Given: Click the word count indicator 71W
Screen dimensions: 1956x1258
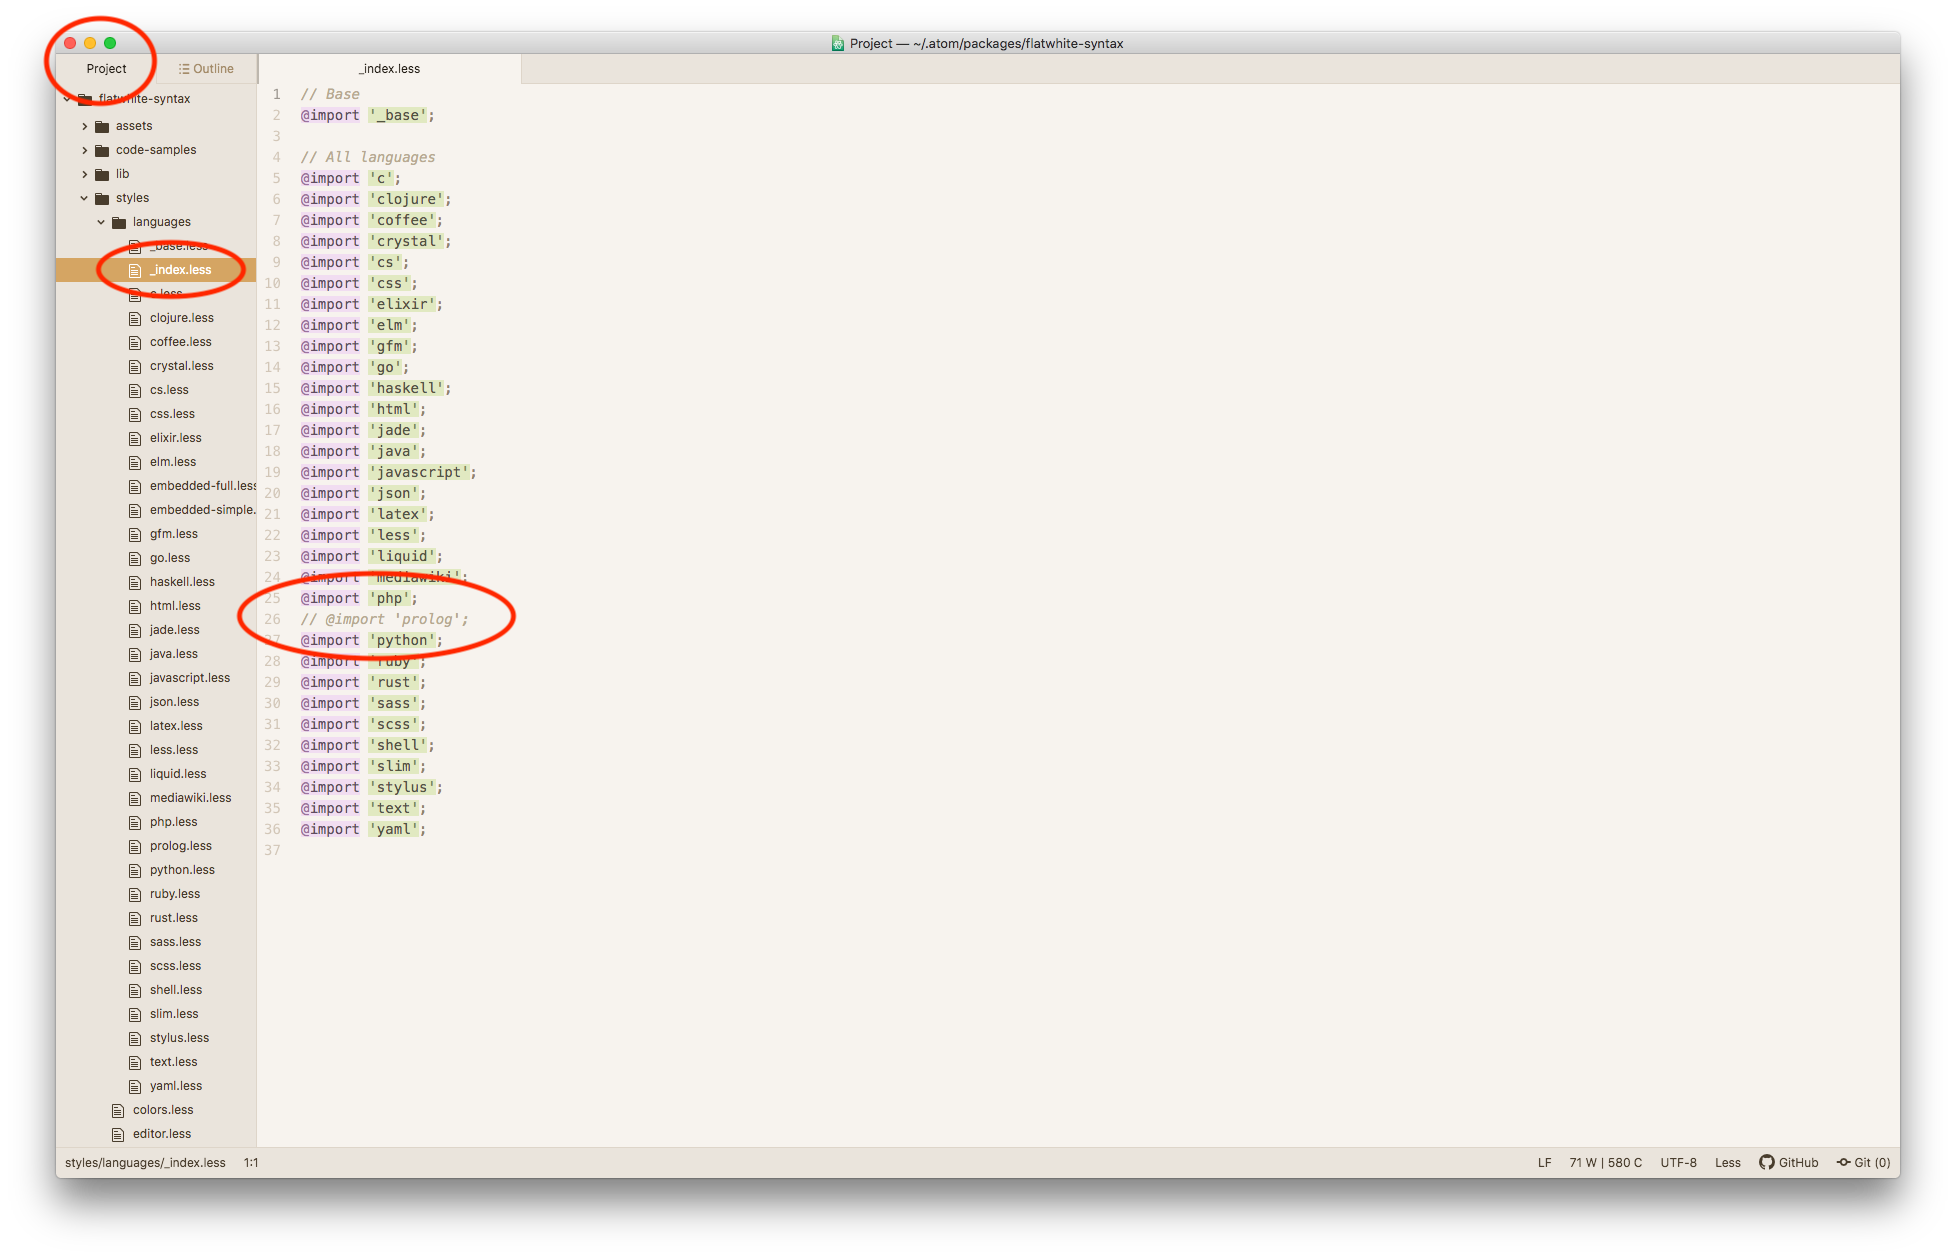Looking at the screenshot, I should coord(1581,1162).
